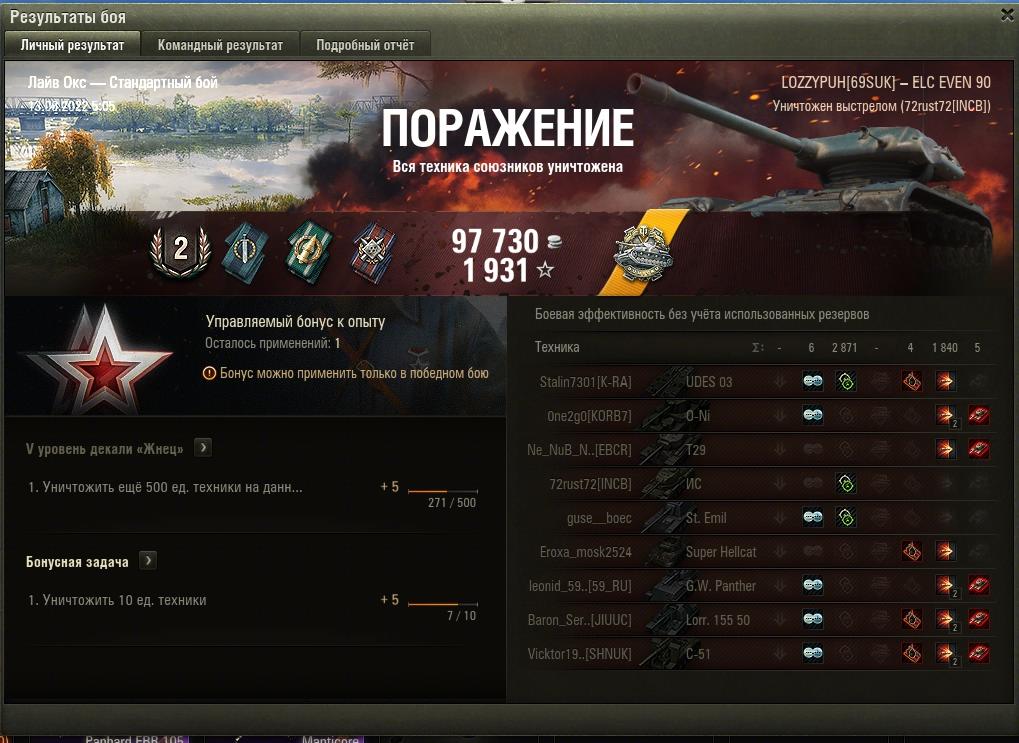Expand the Бонусная задача arrow
Image resolution: width=1019 pixels, height=743 pixels.
pyautogui.click(x=148, y=561)
